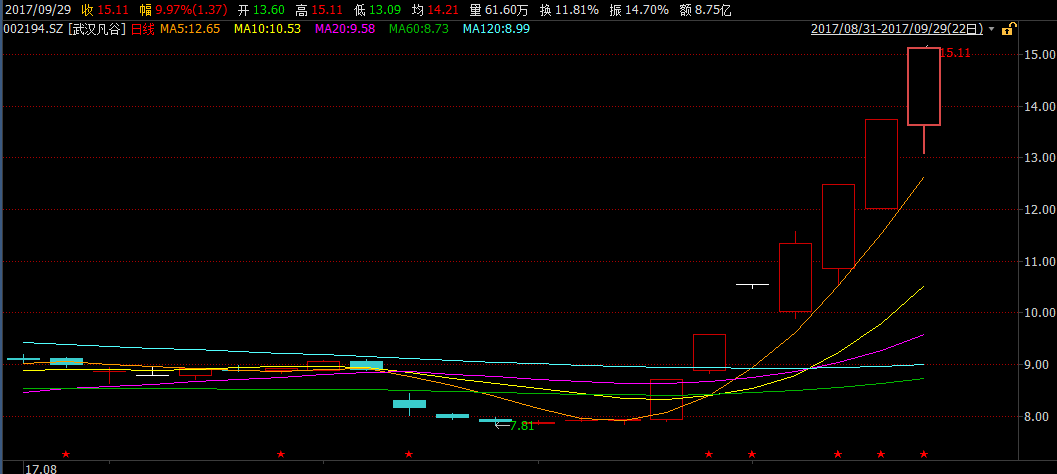The image size is (1057, 474).
Task: Click the 12.00 price axis label
Action: pyautogui.click(x=1037, y=210)
